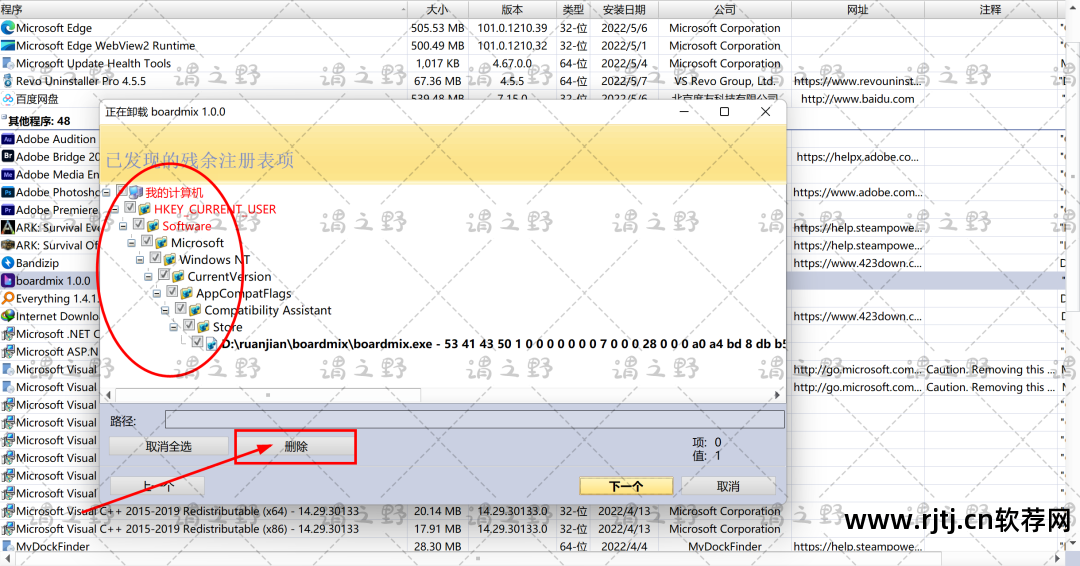This screenshot has height=566, width=1080.
Task: Toggle the HKEY_CURRENT_USER checkbox
Action: click(x=130, y=207)
